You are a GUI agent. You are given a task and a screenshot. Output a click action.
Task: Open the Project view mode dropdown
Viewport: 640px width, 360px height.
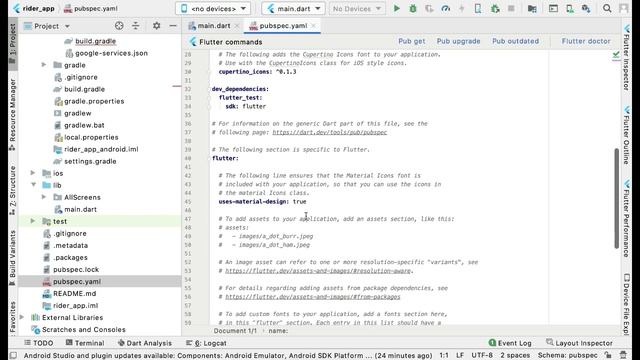pos(47,26)
